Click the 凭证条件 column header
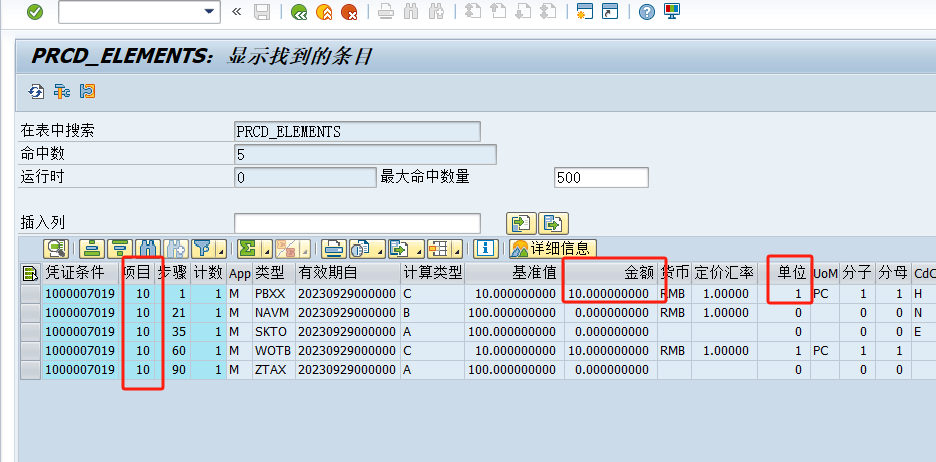 pyautogui.click(x=81, y=273)
